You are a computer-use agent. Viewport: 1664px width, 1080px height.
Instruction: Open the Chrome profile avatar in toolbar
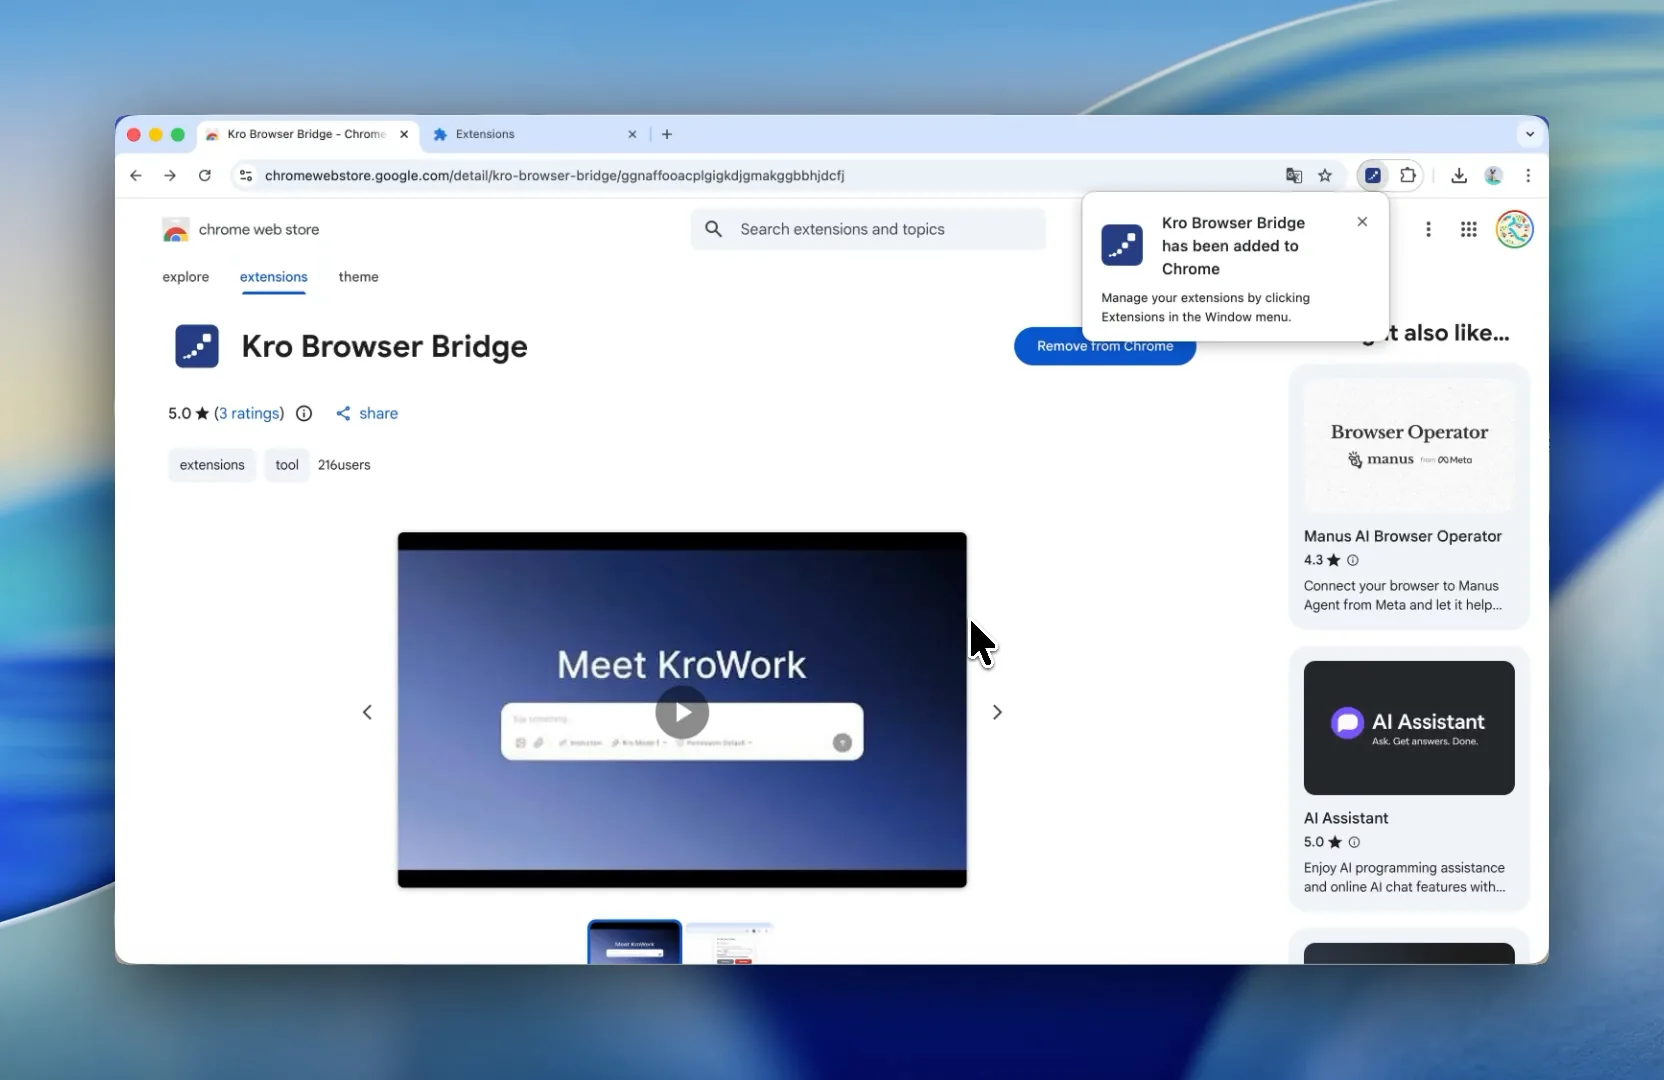tap(1493, 175)
